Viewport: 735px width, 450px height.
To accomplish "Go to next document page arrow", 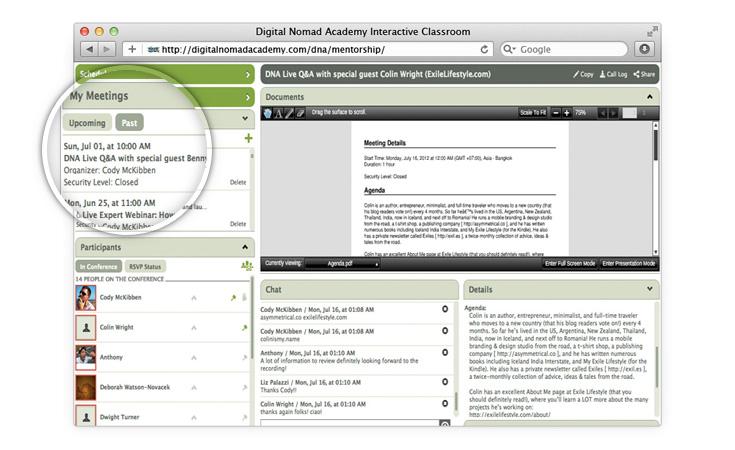I will pyautogui.click(x=613, y=113).
